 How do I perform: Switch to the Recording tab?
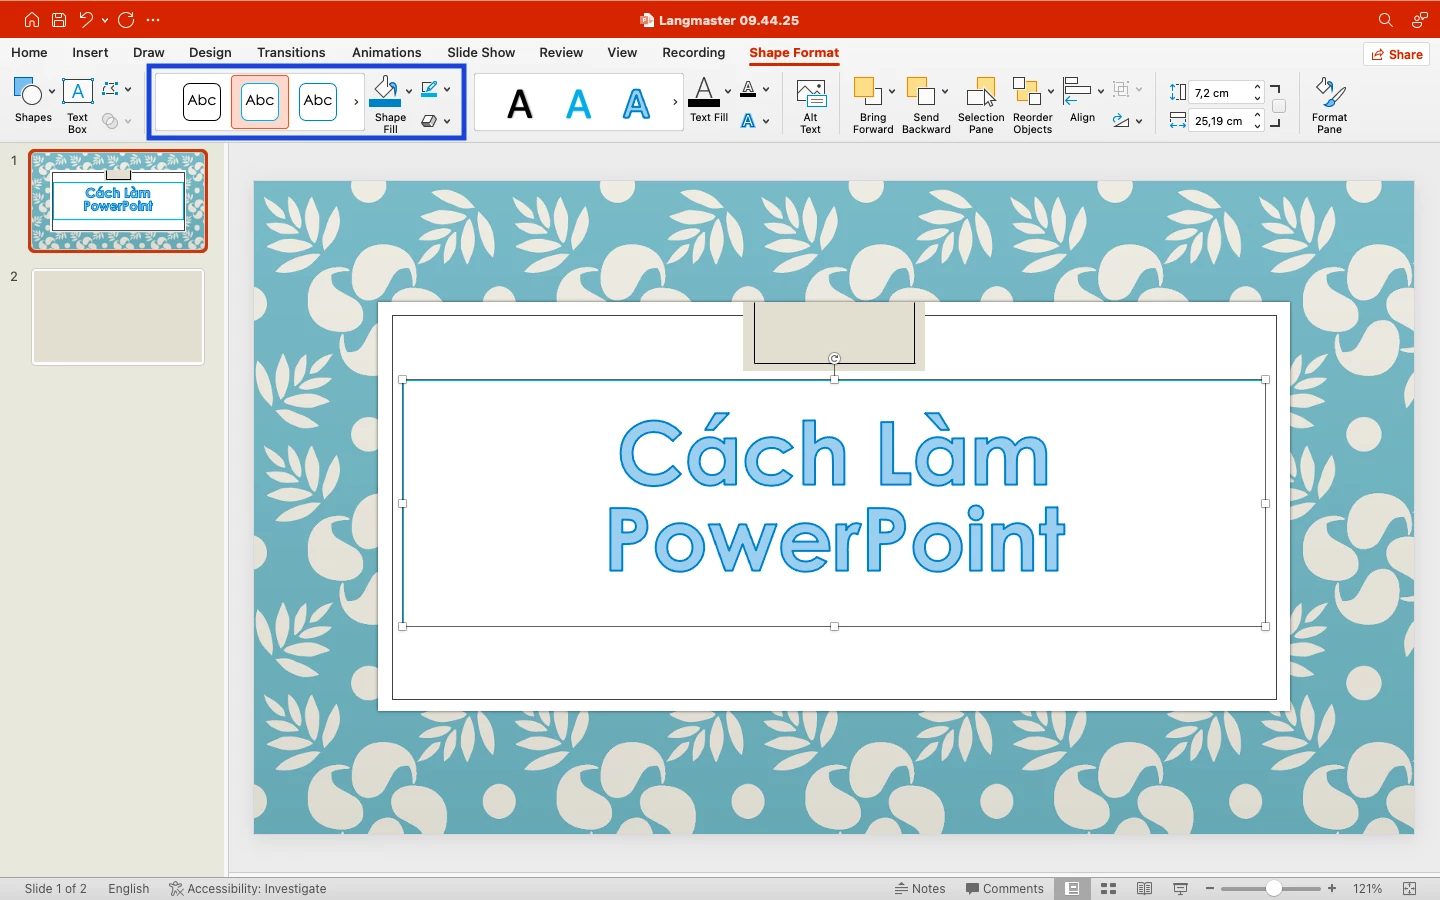pyautogui.click(x=693, y=52)
